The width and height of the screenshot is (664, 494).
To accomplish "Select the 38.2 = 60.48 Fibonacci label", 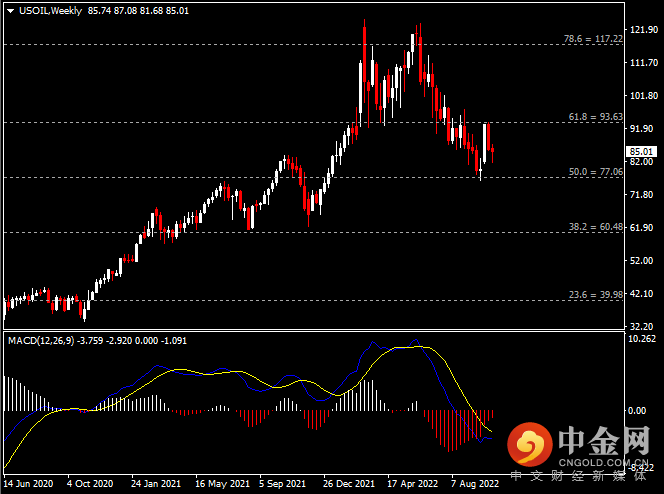I will (596, 227).
